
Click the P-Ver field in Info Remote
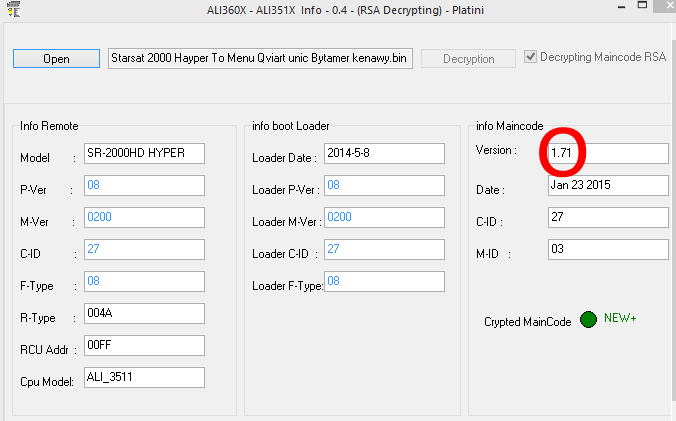point(144,185)
